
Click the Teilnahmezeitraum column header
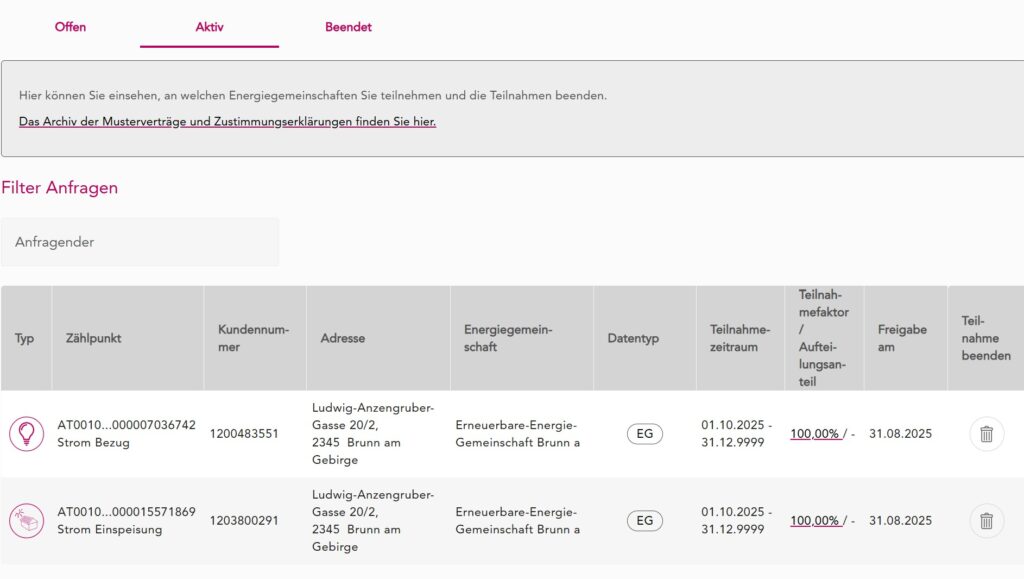(x=739, y=338)
